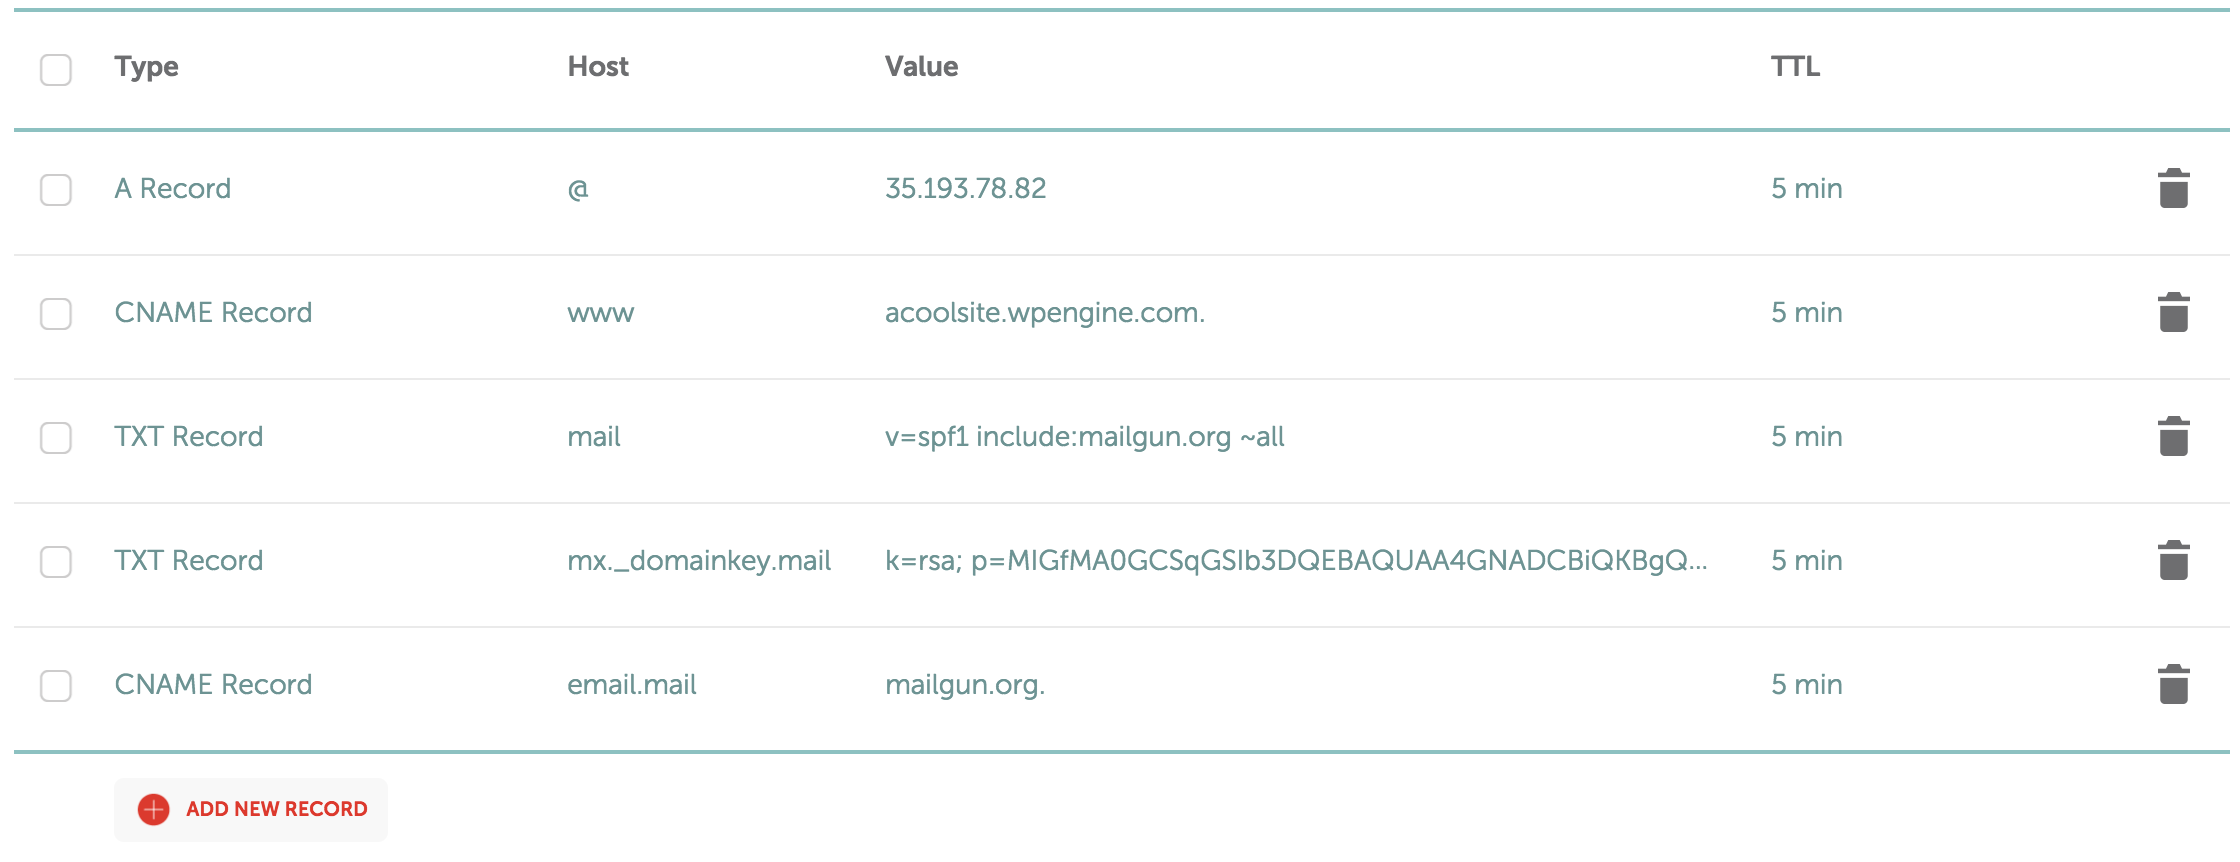
Task: Click the mx._domainkey.mail host field
Action: pyautogui.click(x=699, y=561)
